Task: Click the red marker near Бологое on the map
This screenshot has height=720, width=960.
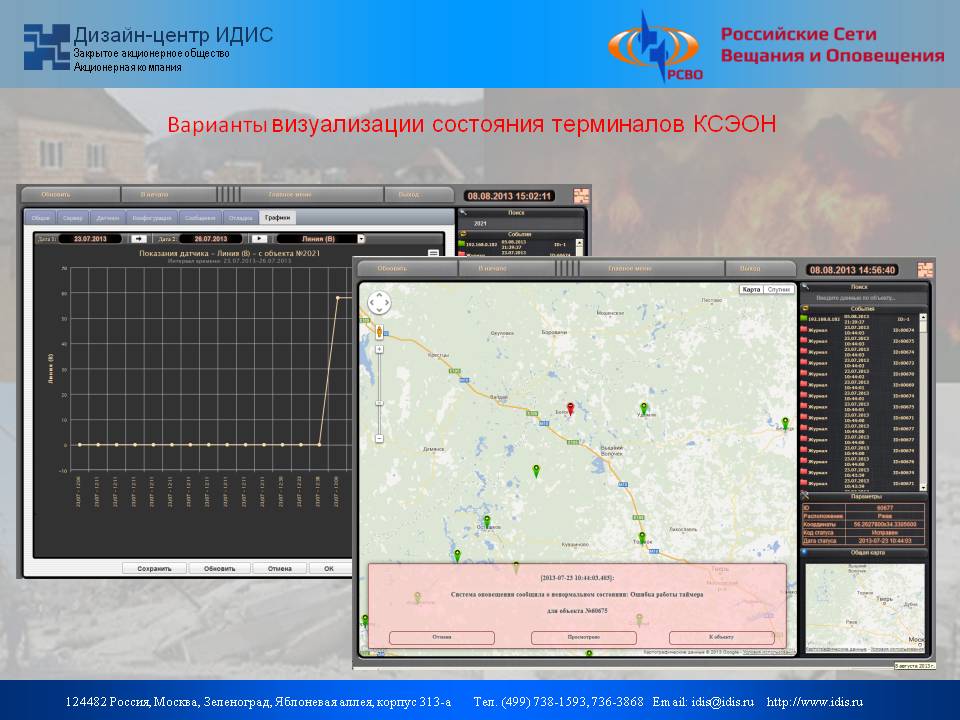Action: (x=571, y=409)
